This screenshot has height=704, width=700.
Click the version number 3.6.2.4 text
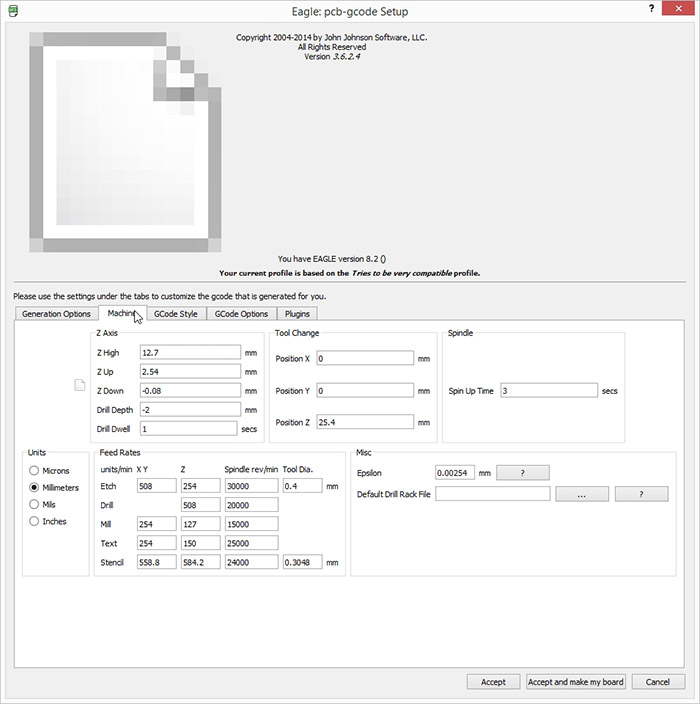[x=346, y=57]
